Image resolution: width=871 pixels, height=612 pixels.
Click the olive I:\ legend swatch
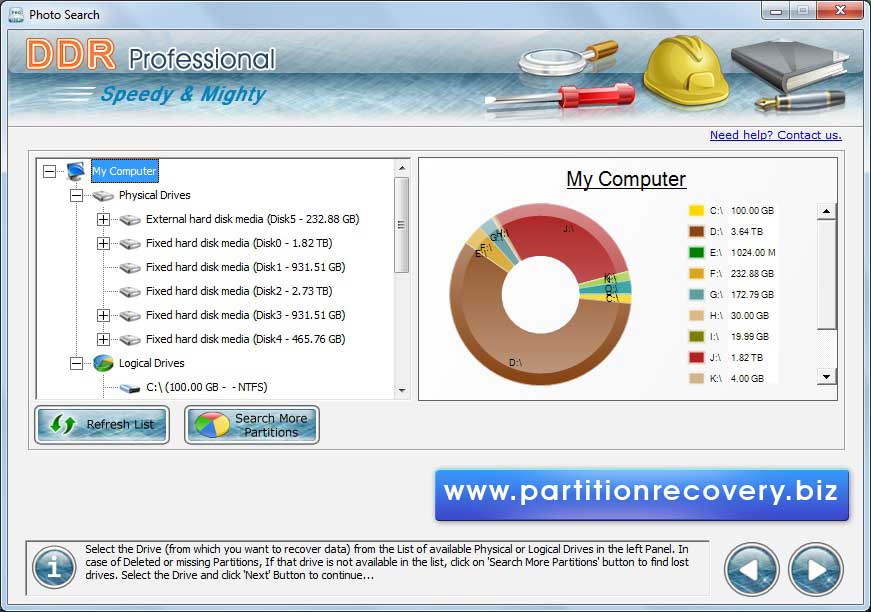click(x=696, y=337)
